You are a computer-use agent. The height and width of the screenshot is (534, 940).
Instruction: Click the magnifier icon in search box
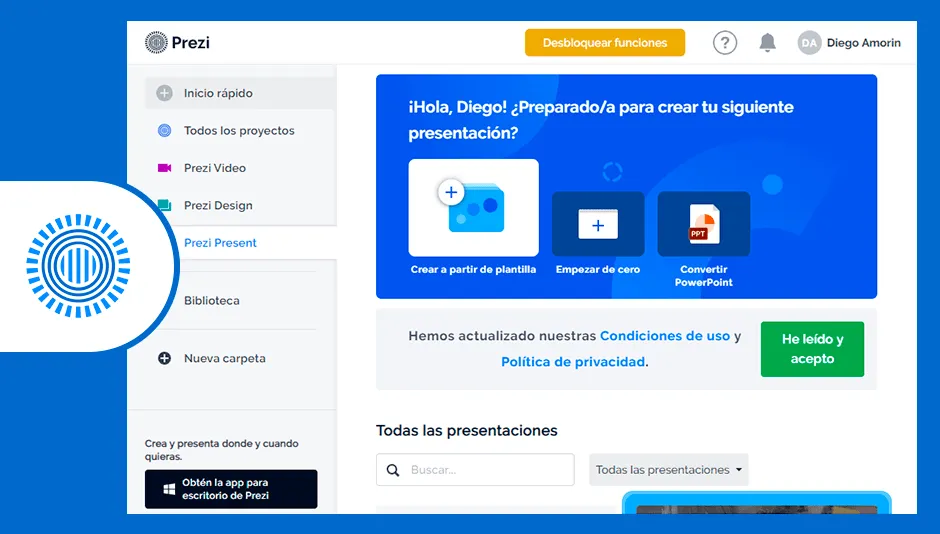pos(393,470)
